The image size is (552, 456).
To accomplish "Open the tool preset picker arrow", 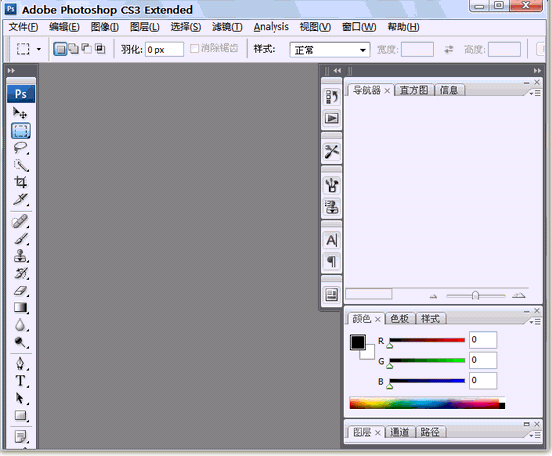I will 39,49.
